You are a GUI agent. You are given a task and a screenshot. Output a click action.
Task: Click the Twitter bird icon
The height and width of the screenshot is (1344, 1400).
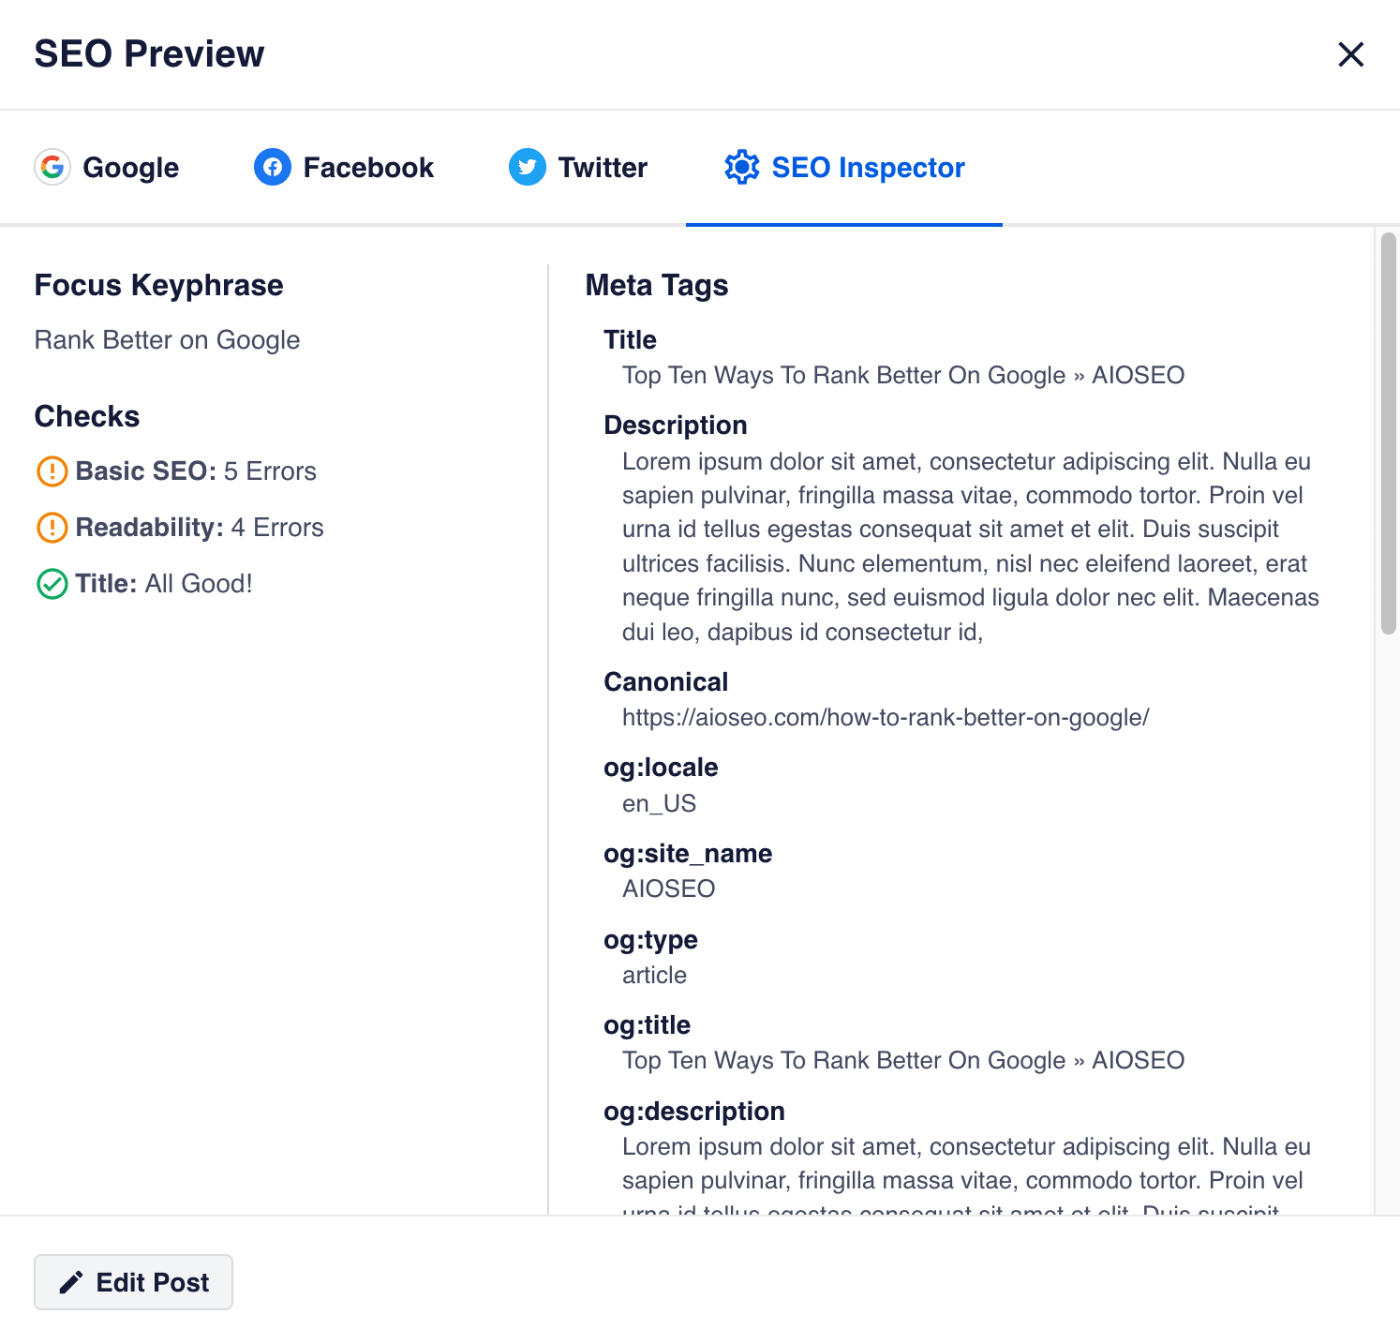(x=527, y=167)
